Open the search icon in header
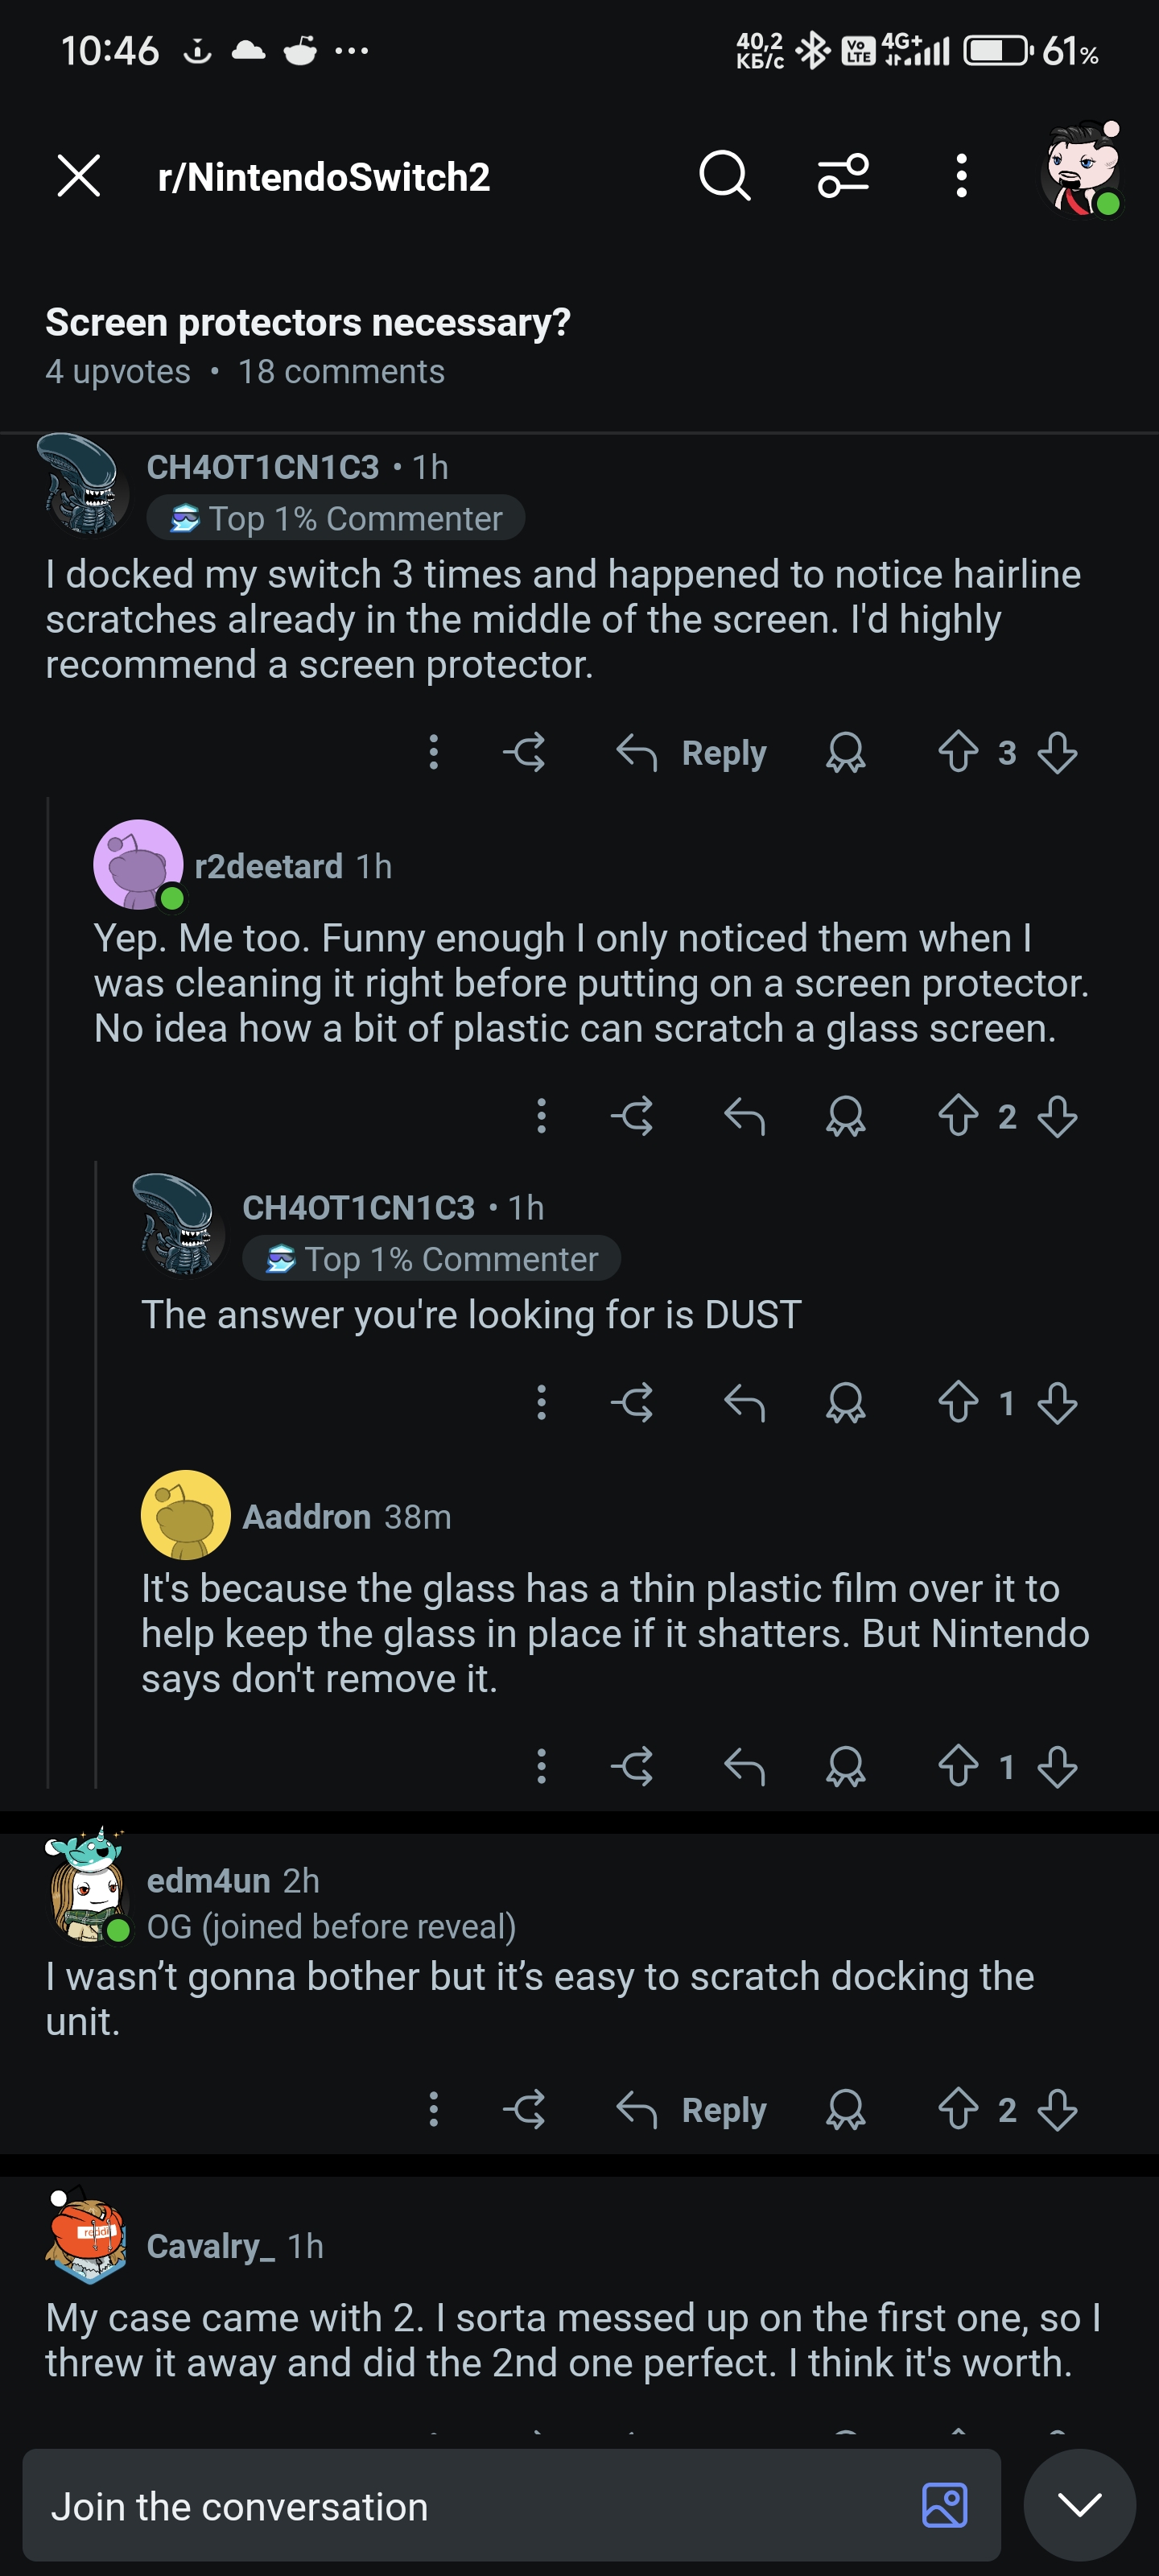Image resolution: width=1159 pixels, height=2576 pixels. click(724, 176)
